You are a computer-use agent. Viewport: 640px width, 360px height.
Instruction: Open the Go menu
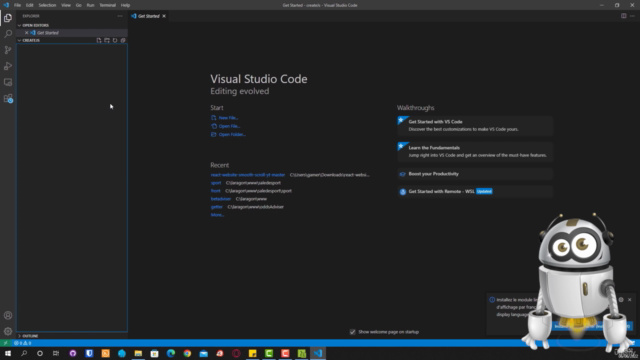[x=78, y=5]
